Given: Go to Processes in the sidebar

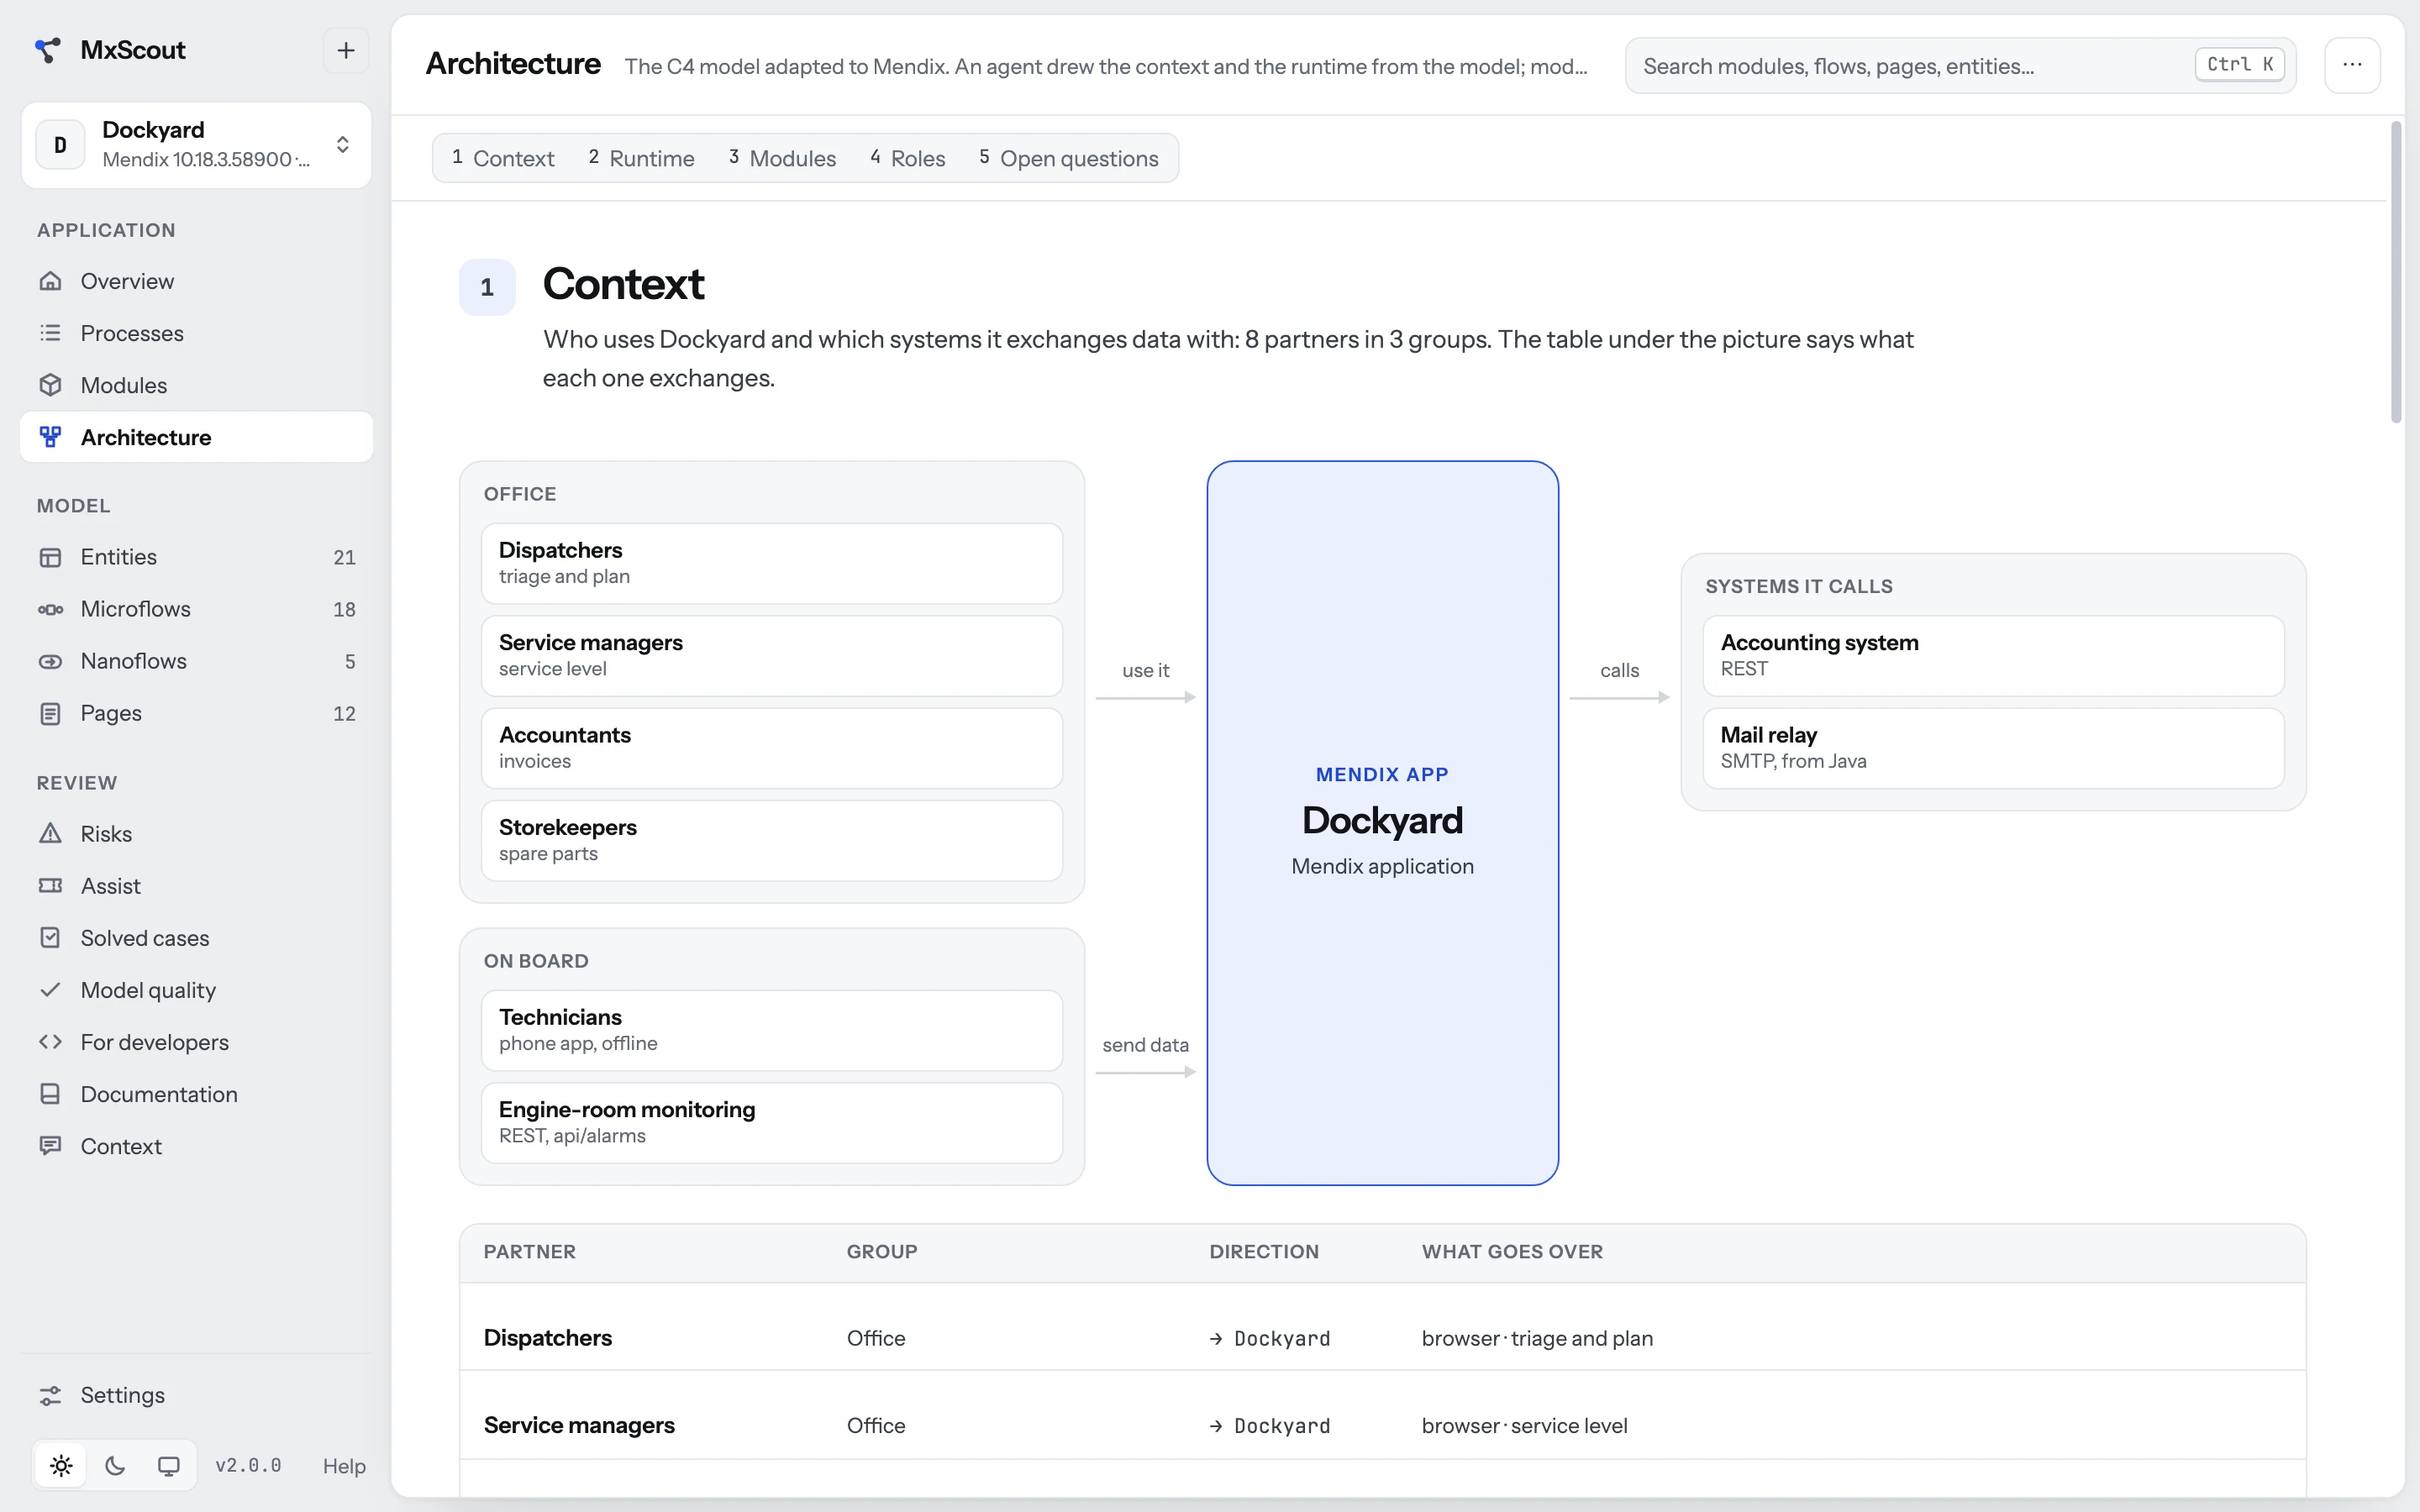Looking at the screenshot, I should (196, 333).
